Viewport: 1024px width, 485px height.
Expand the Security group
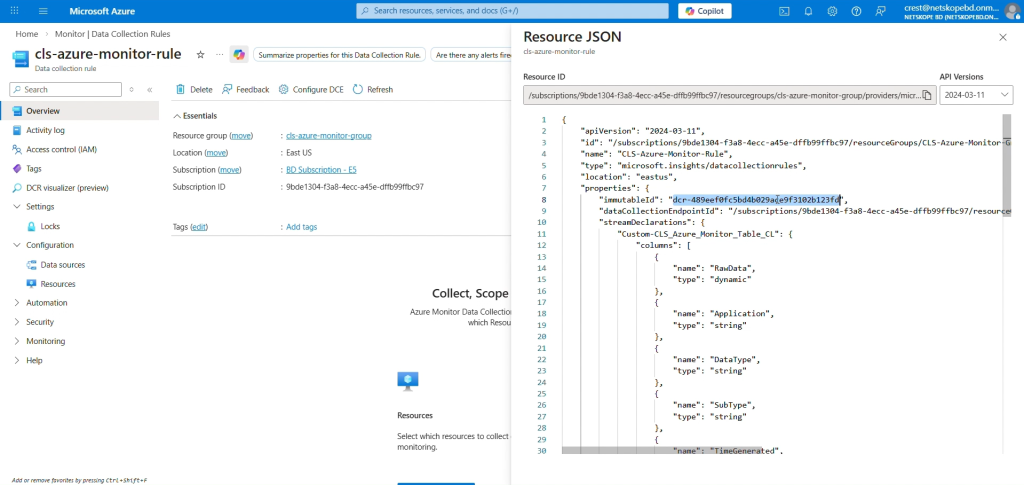17,322
